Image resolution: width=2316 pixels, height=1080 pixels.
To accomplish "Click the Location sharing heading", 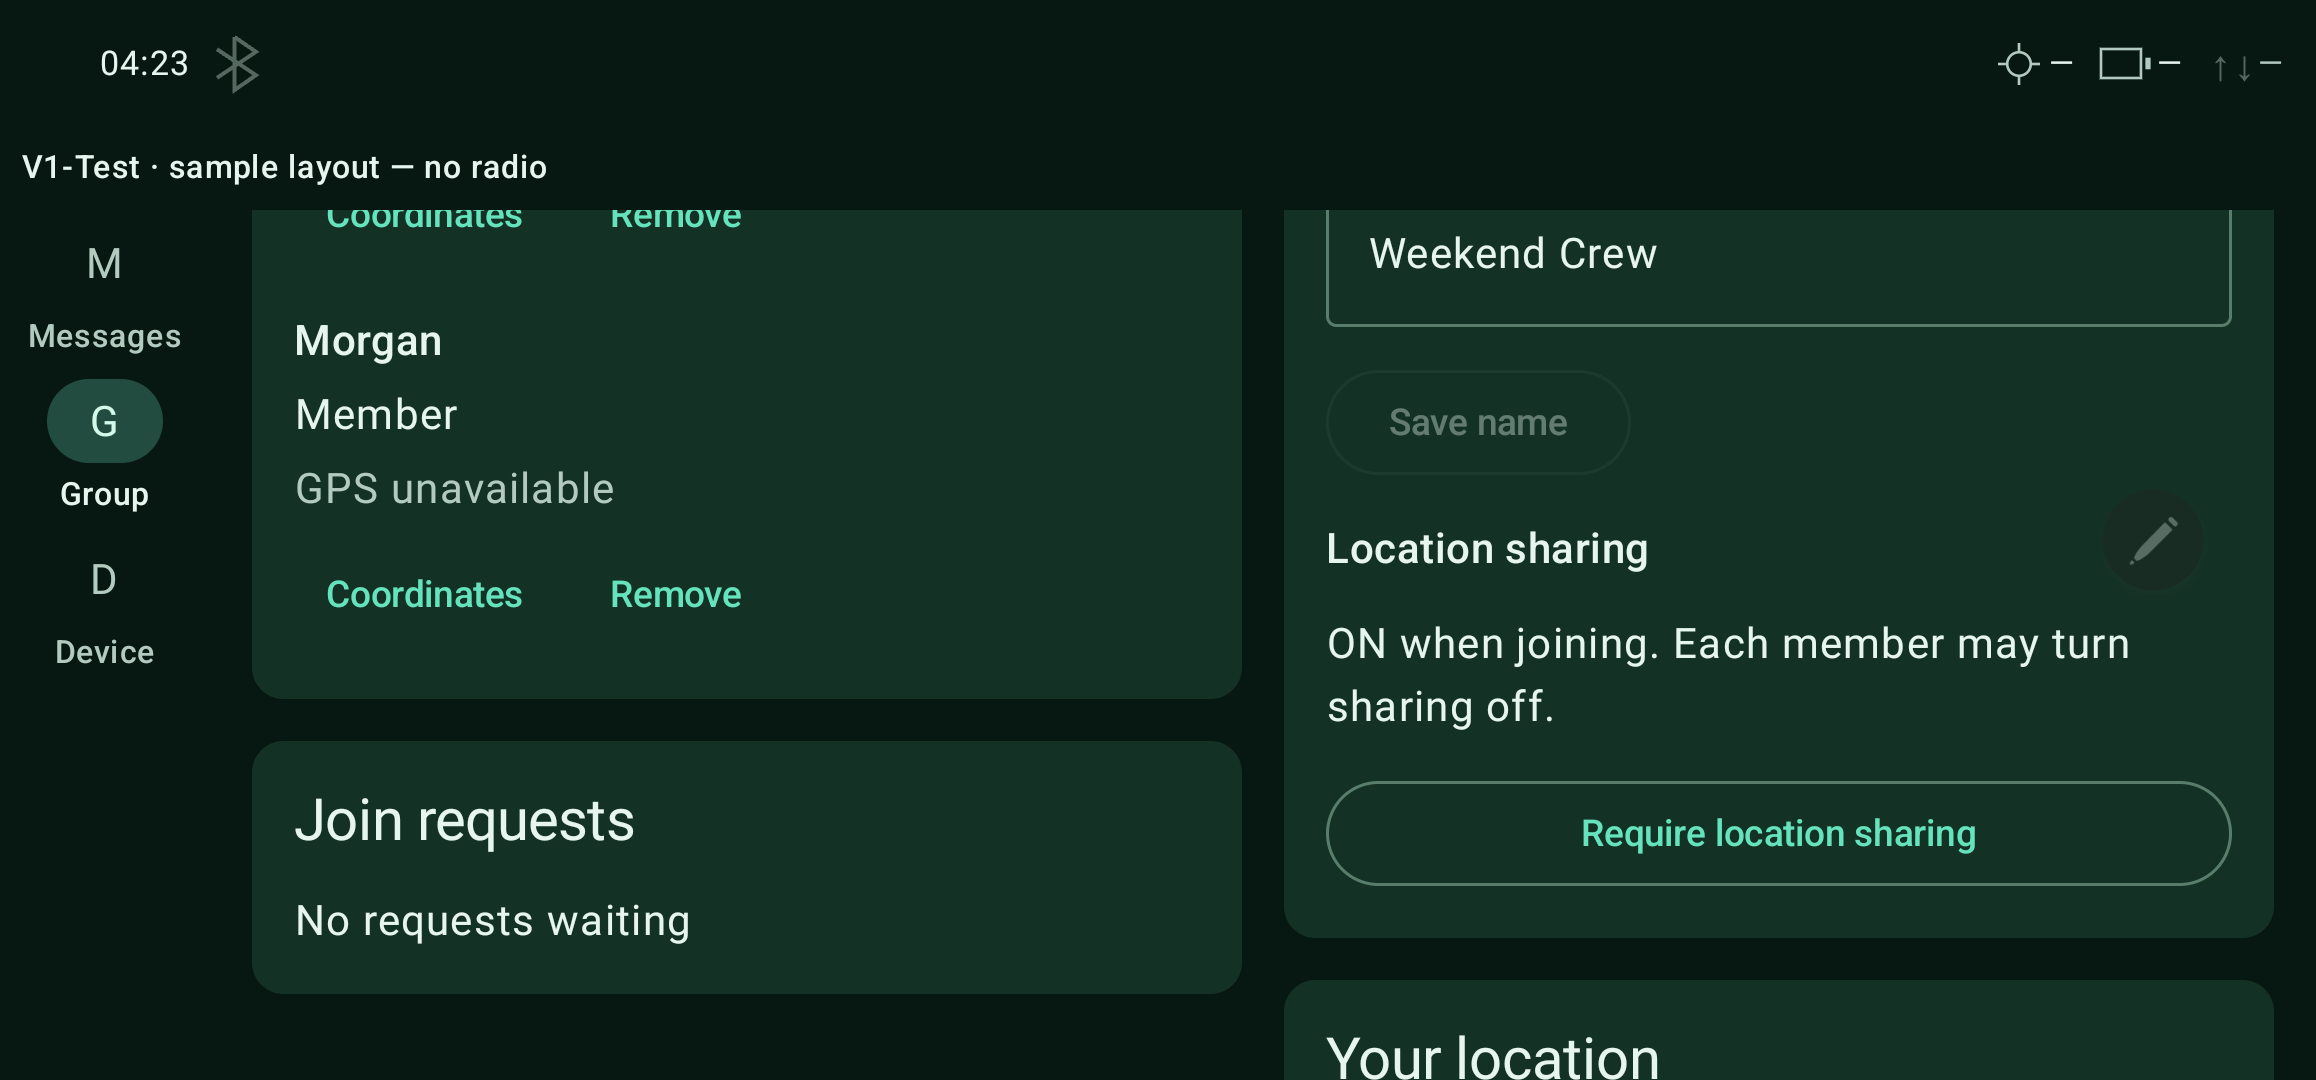I will tap(1487, 549).
